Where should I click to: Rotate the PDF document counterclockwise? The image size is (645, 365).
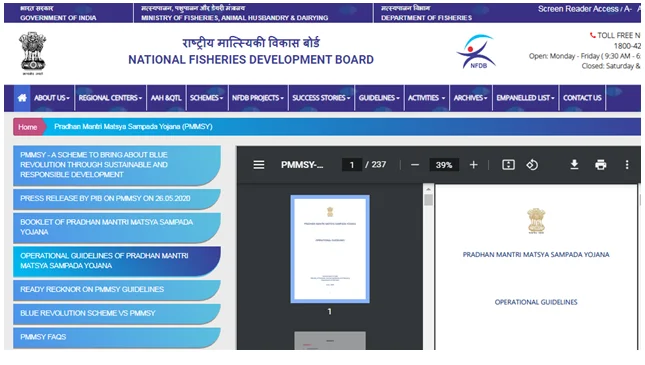[532, 165]
